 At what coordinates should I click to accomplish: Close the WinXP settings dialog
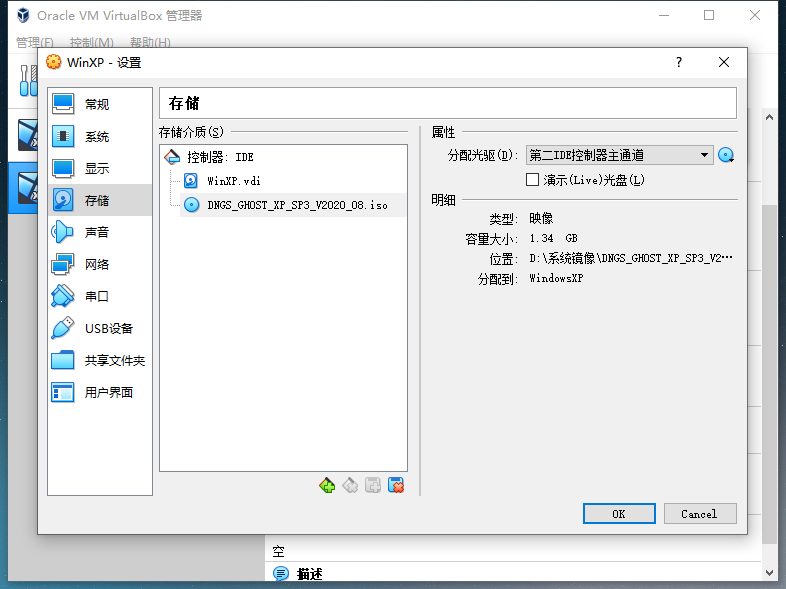(x=724, y=62)
